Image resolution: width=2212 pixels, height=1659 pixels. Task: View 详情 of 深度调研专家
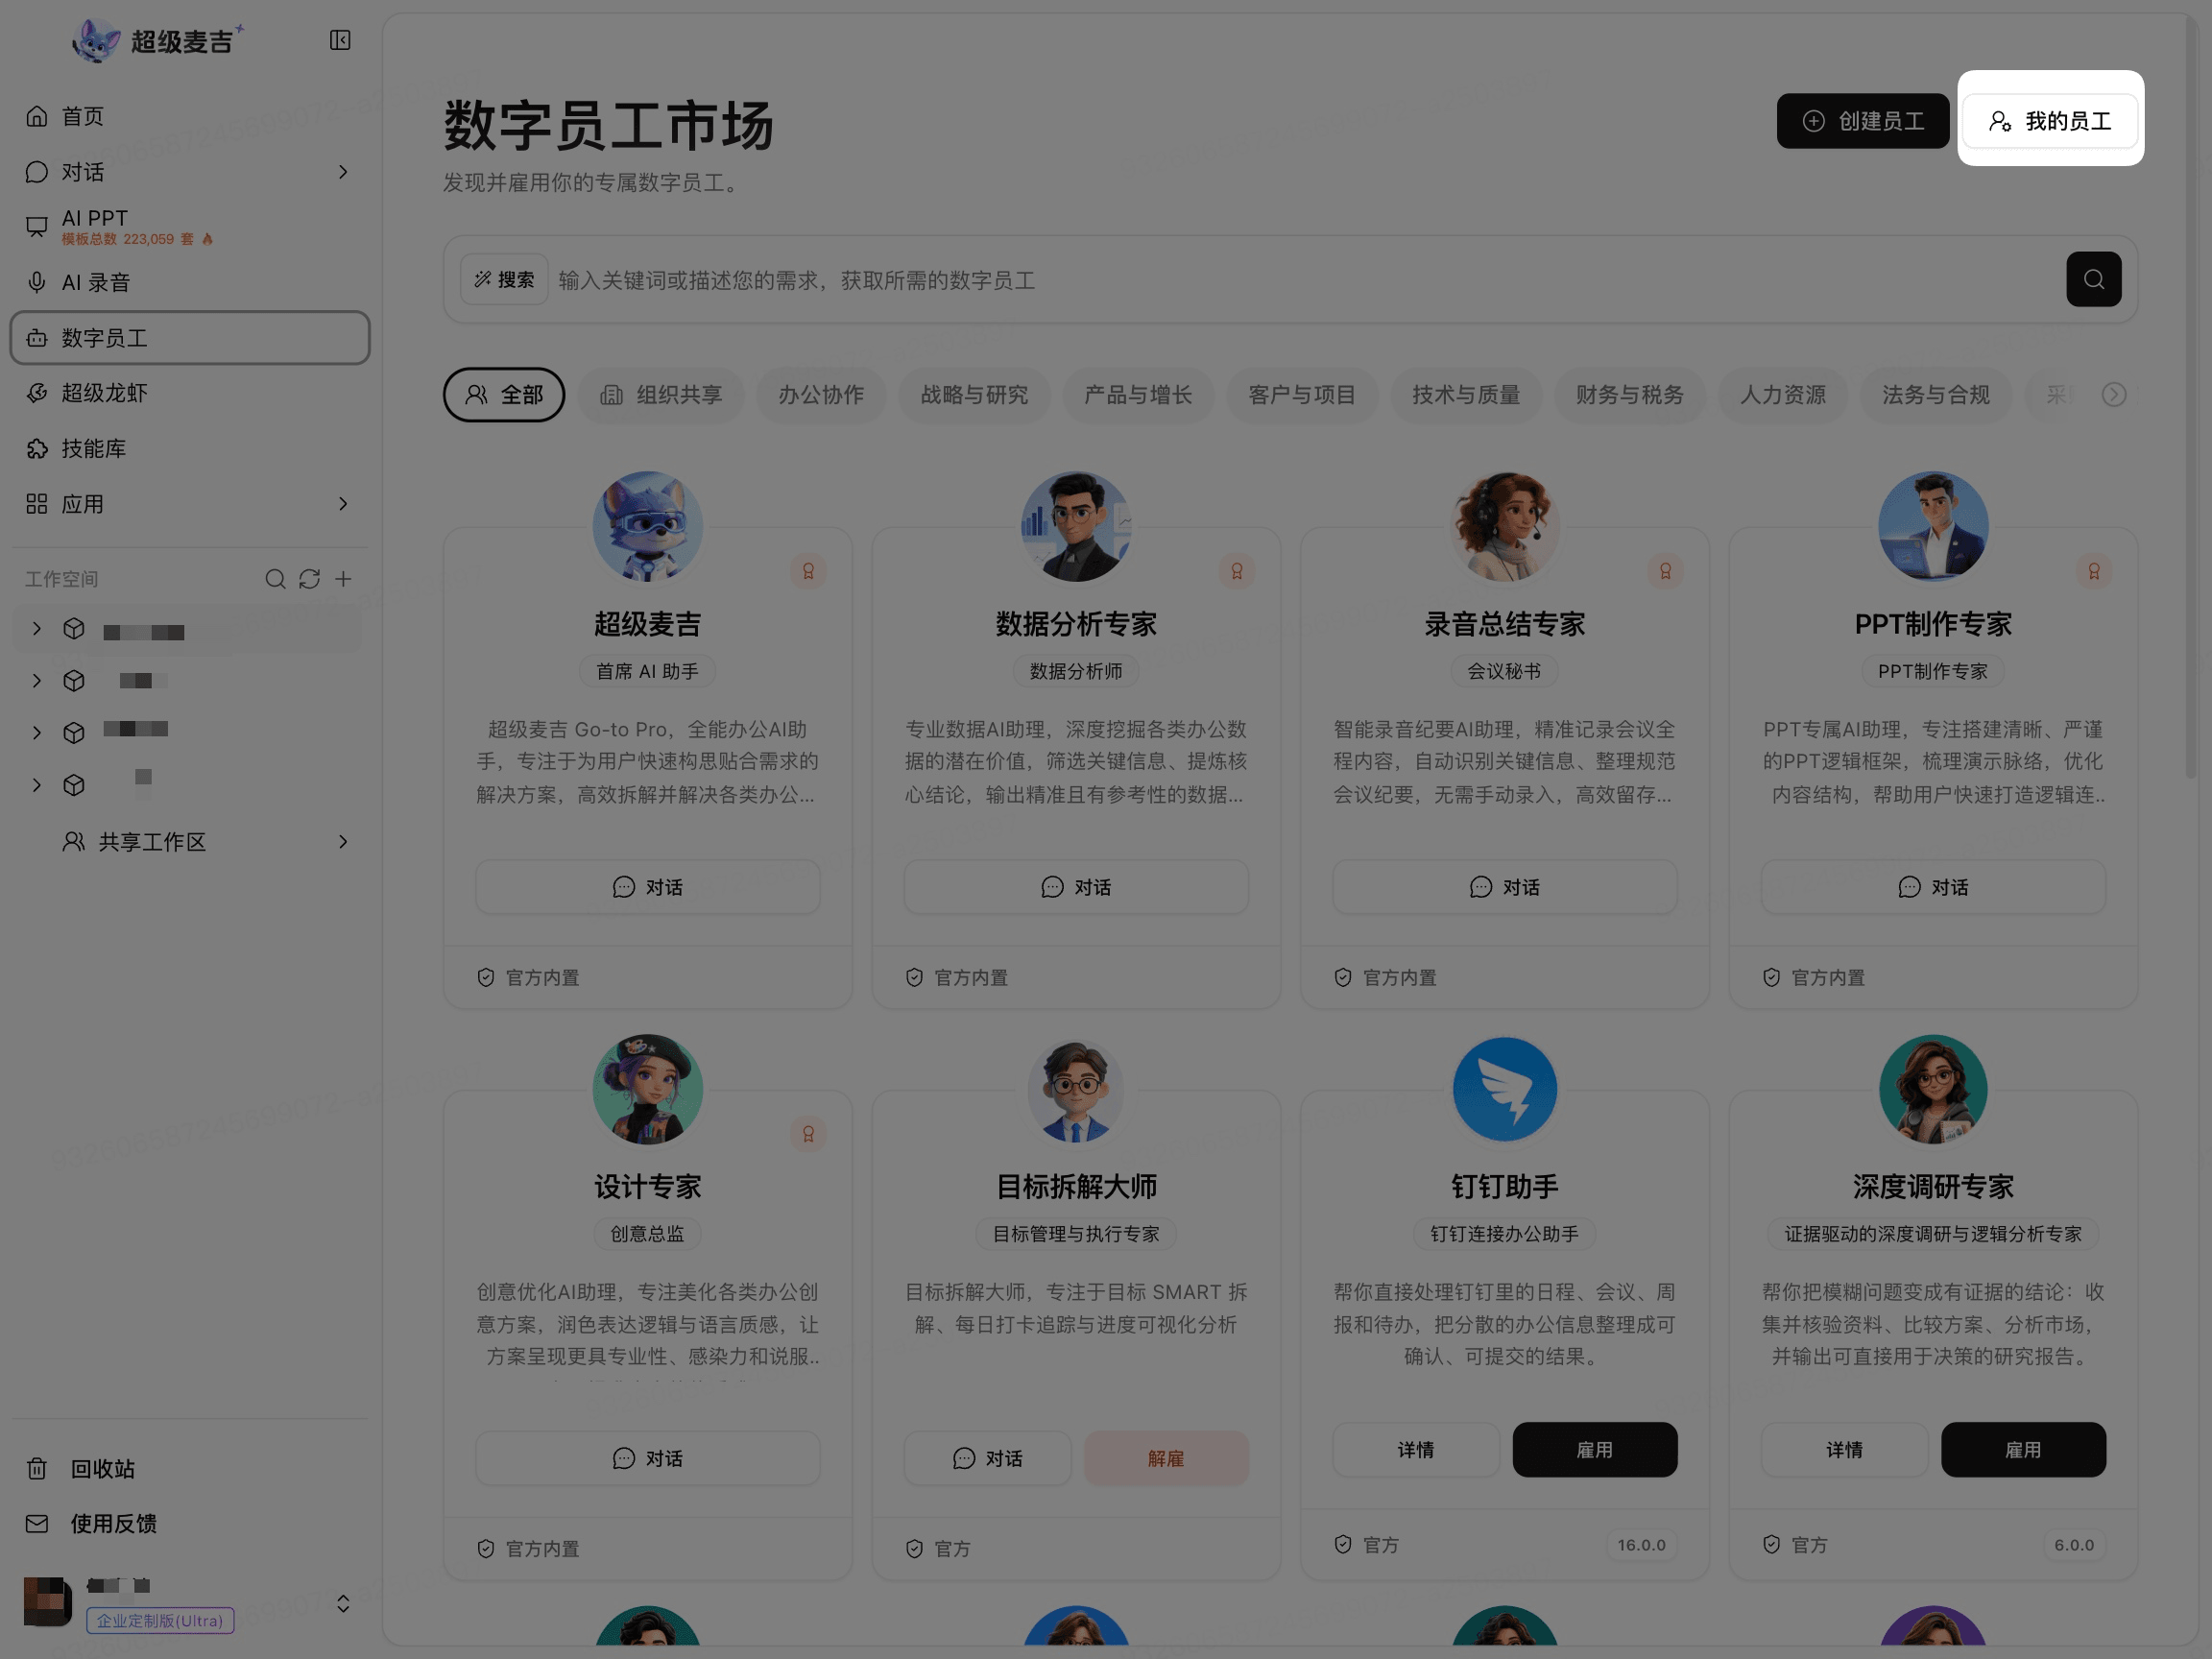click(x=1844, y=1450)
